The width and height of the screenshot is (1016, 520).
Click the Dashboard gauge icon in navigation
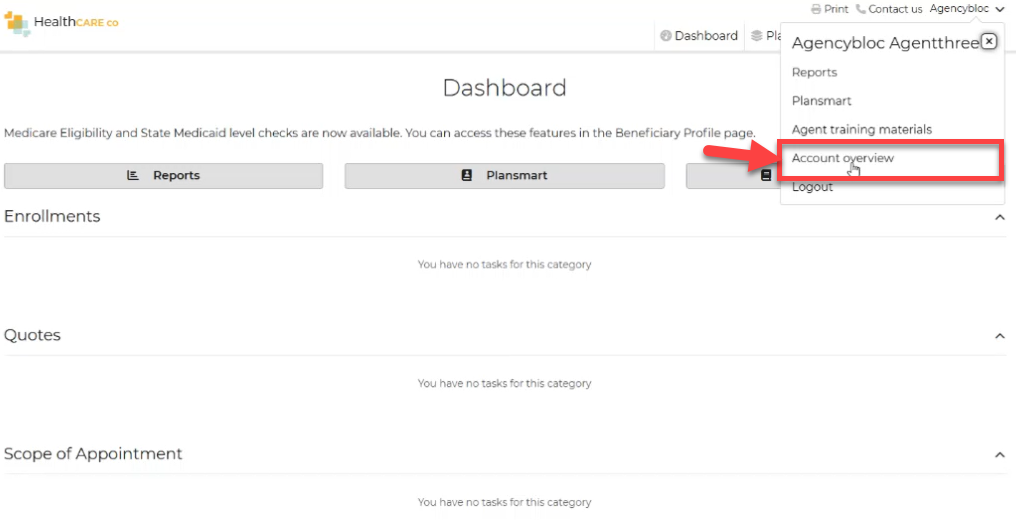point(665,36)
